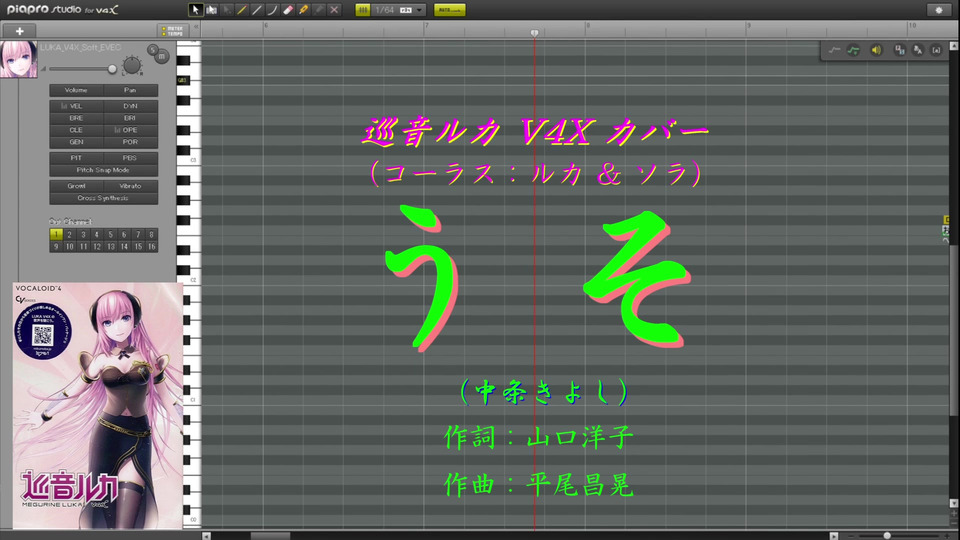960x540 pixels.
Task: Open settings with the gear icon
Action: point(939,10)
